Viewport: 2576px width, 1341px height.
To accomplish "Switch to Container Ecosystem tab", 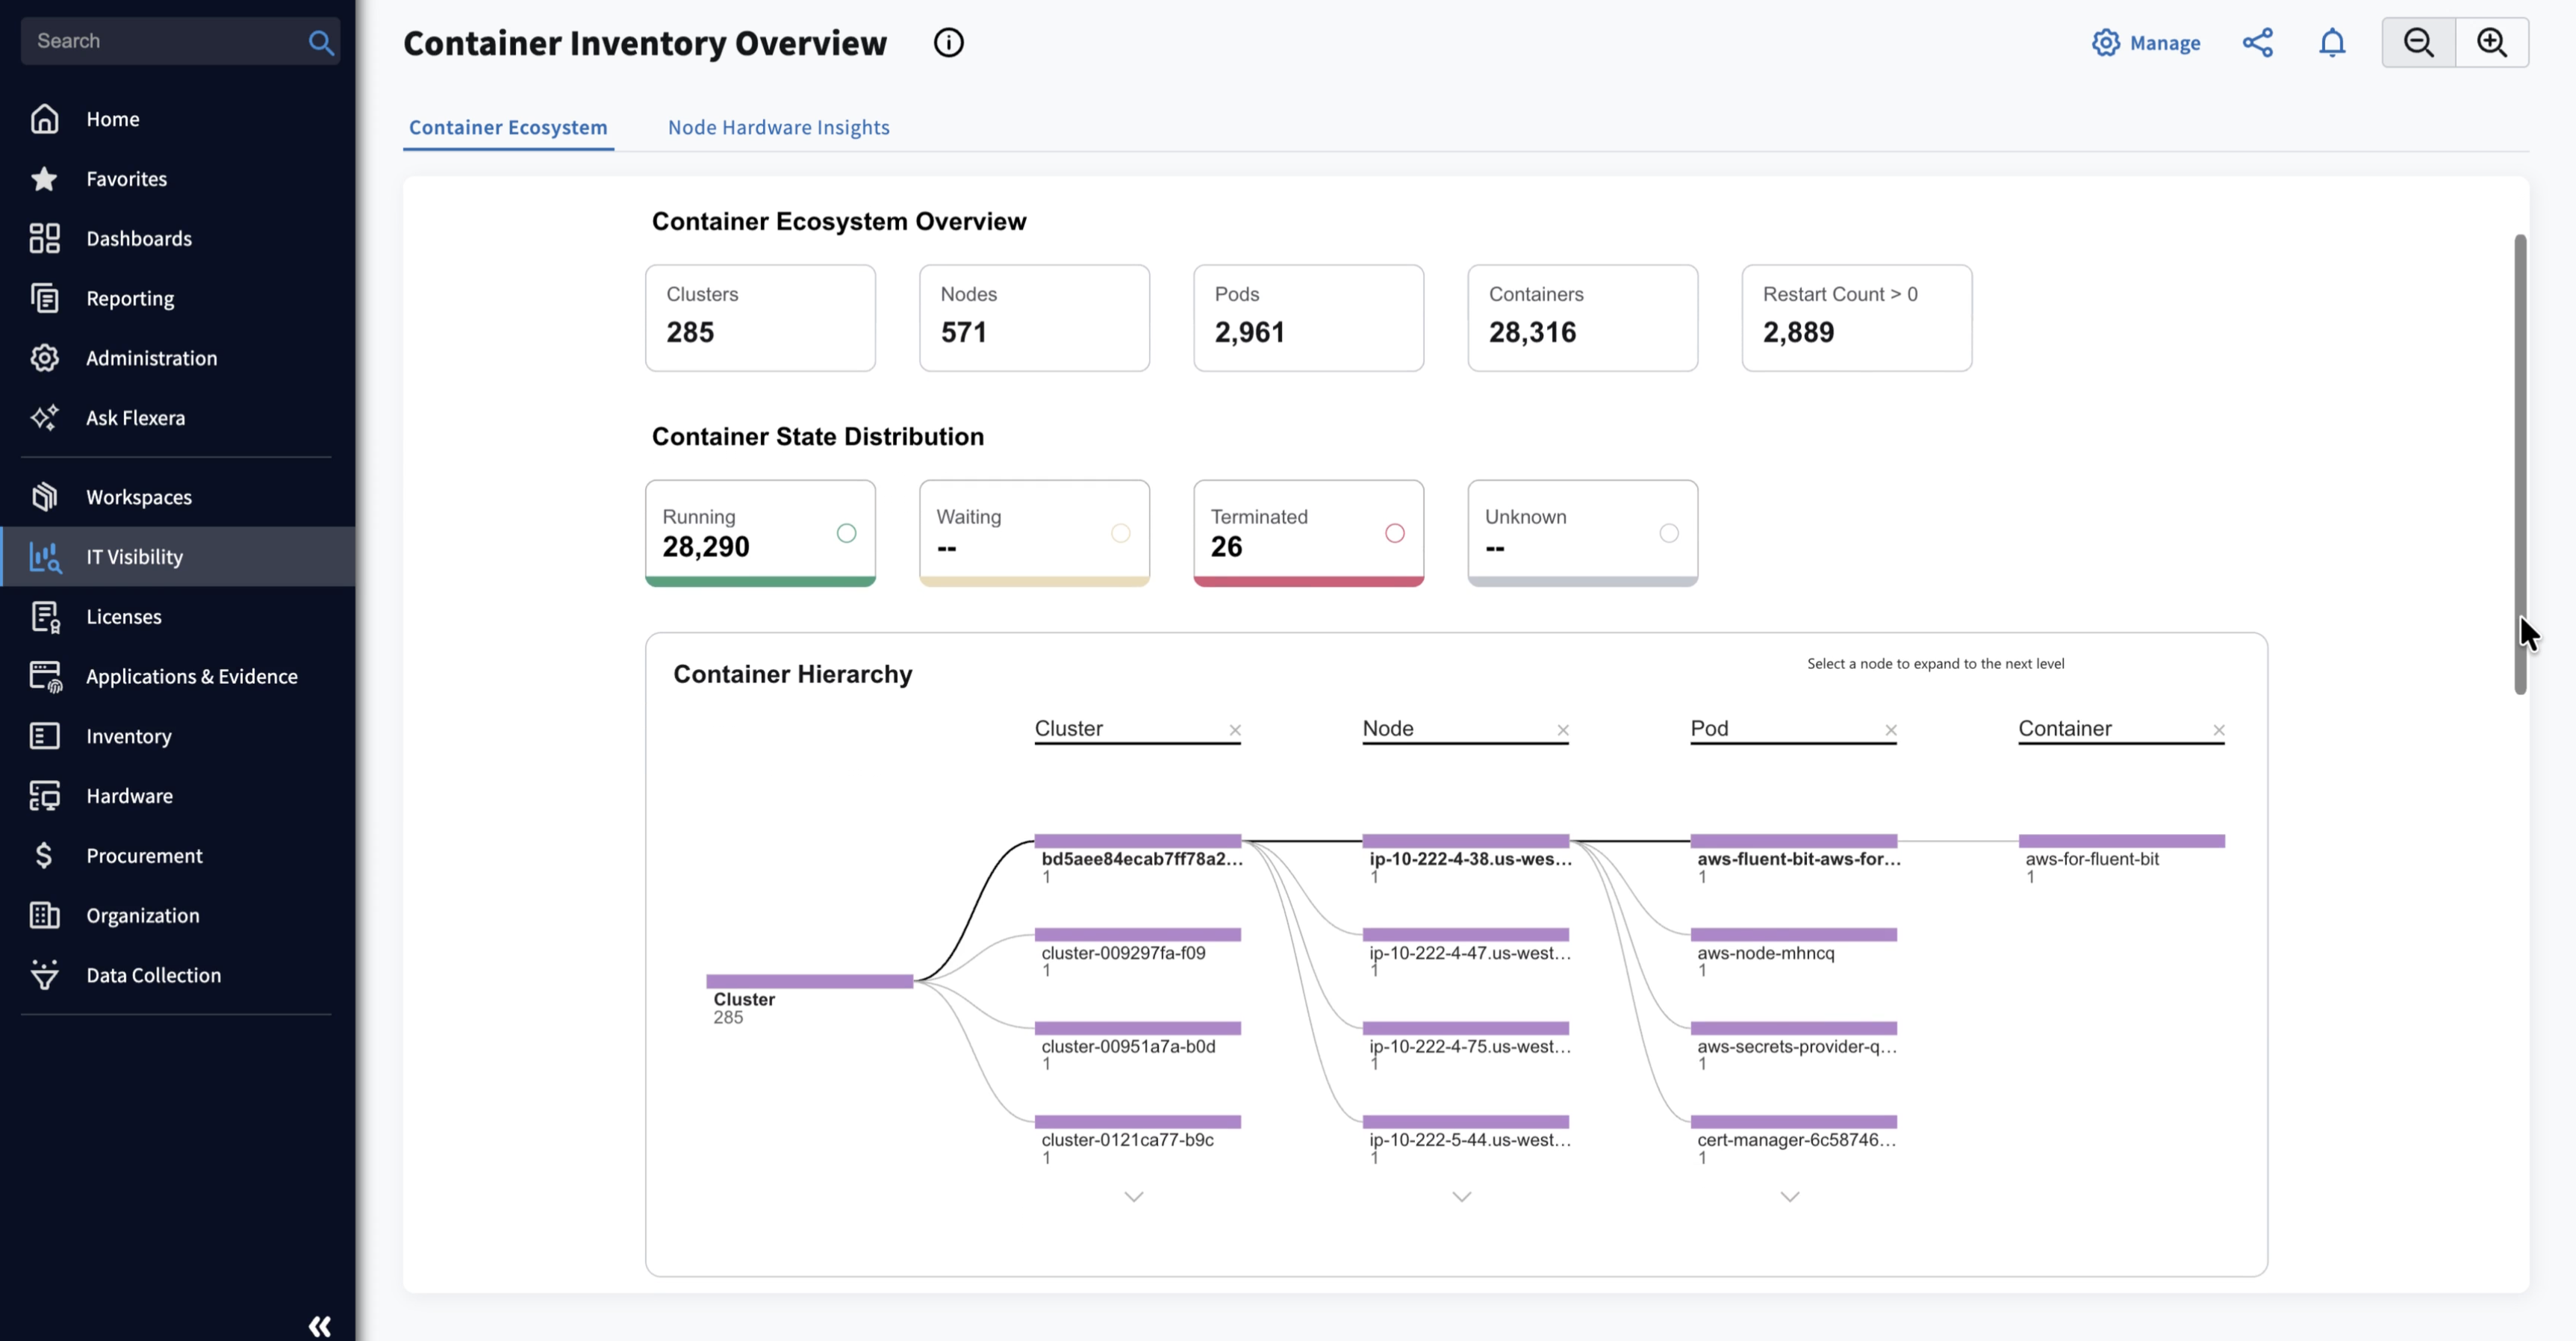I will point(508,127).
